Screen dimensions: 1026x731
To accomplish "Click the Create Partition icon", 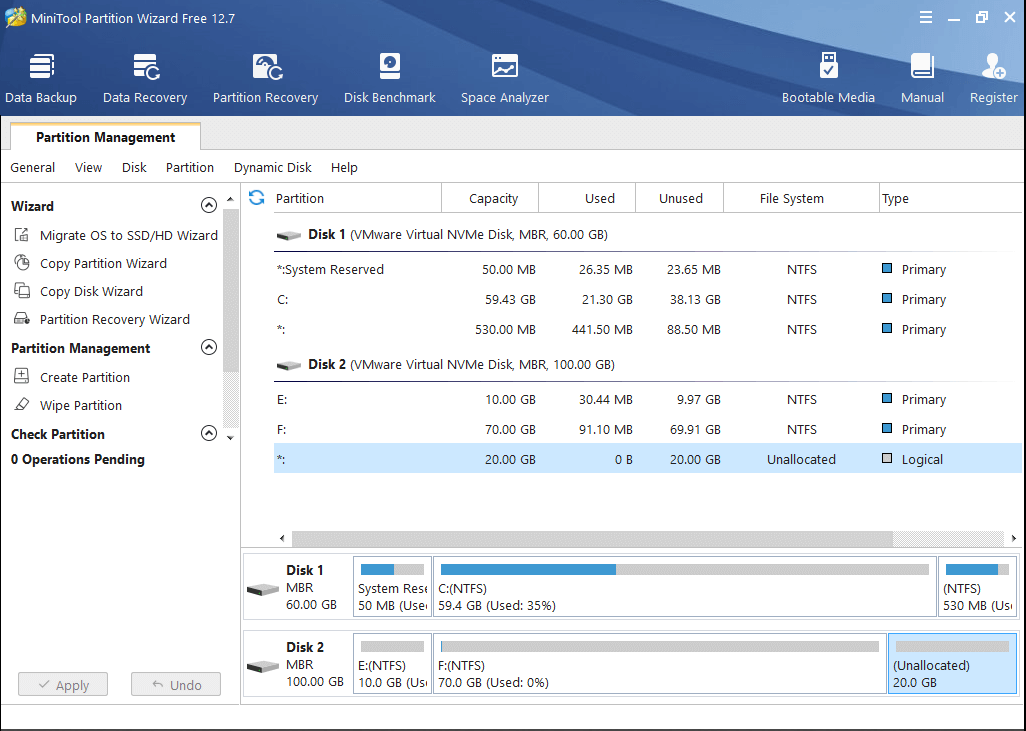I will point(22,377).
